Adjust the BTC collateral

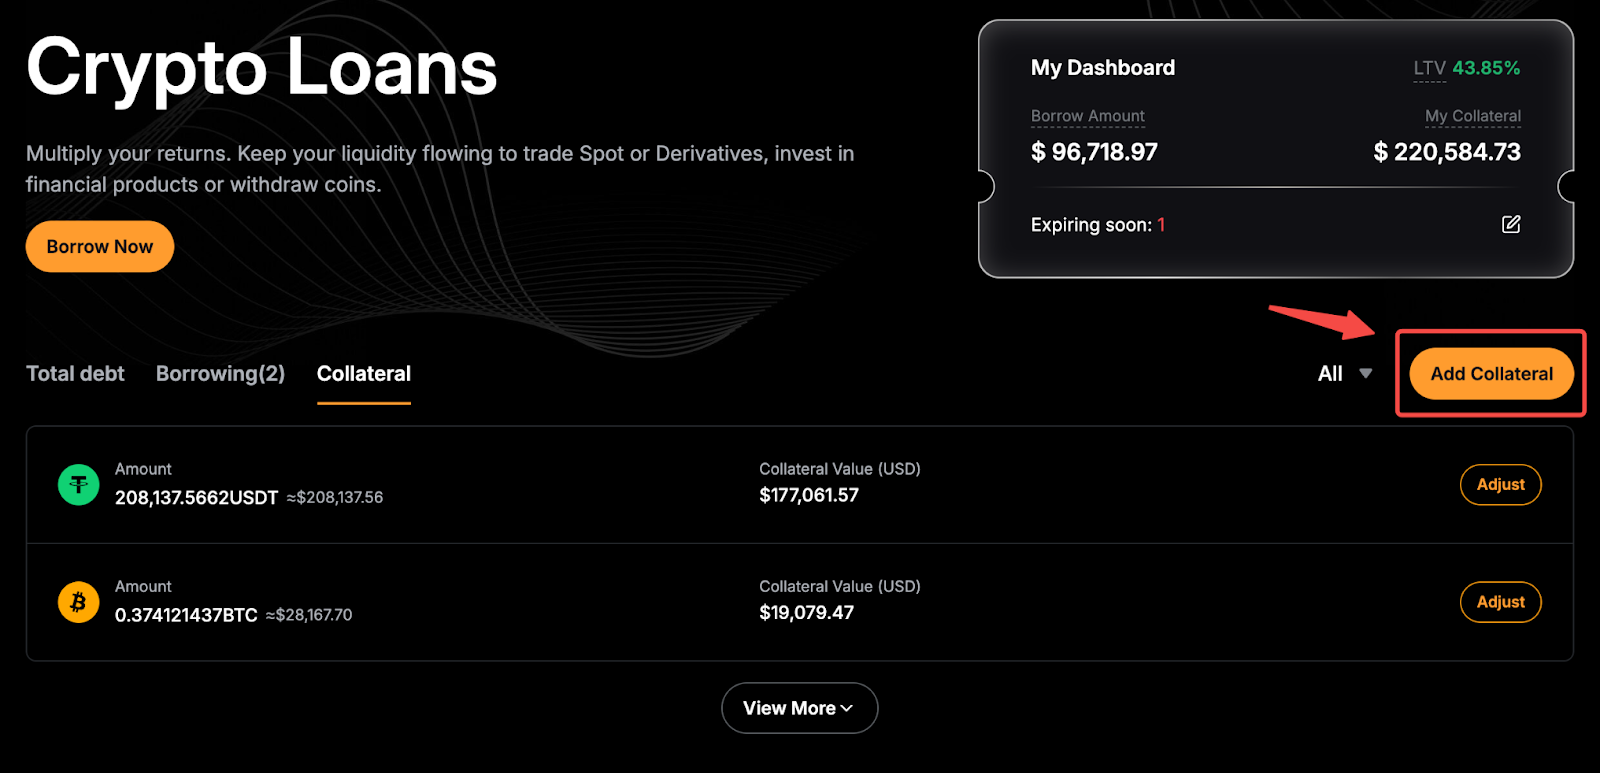pos(1500,602)
